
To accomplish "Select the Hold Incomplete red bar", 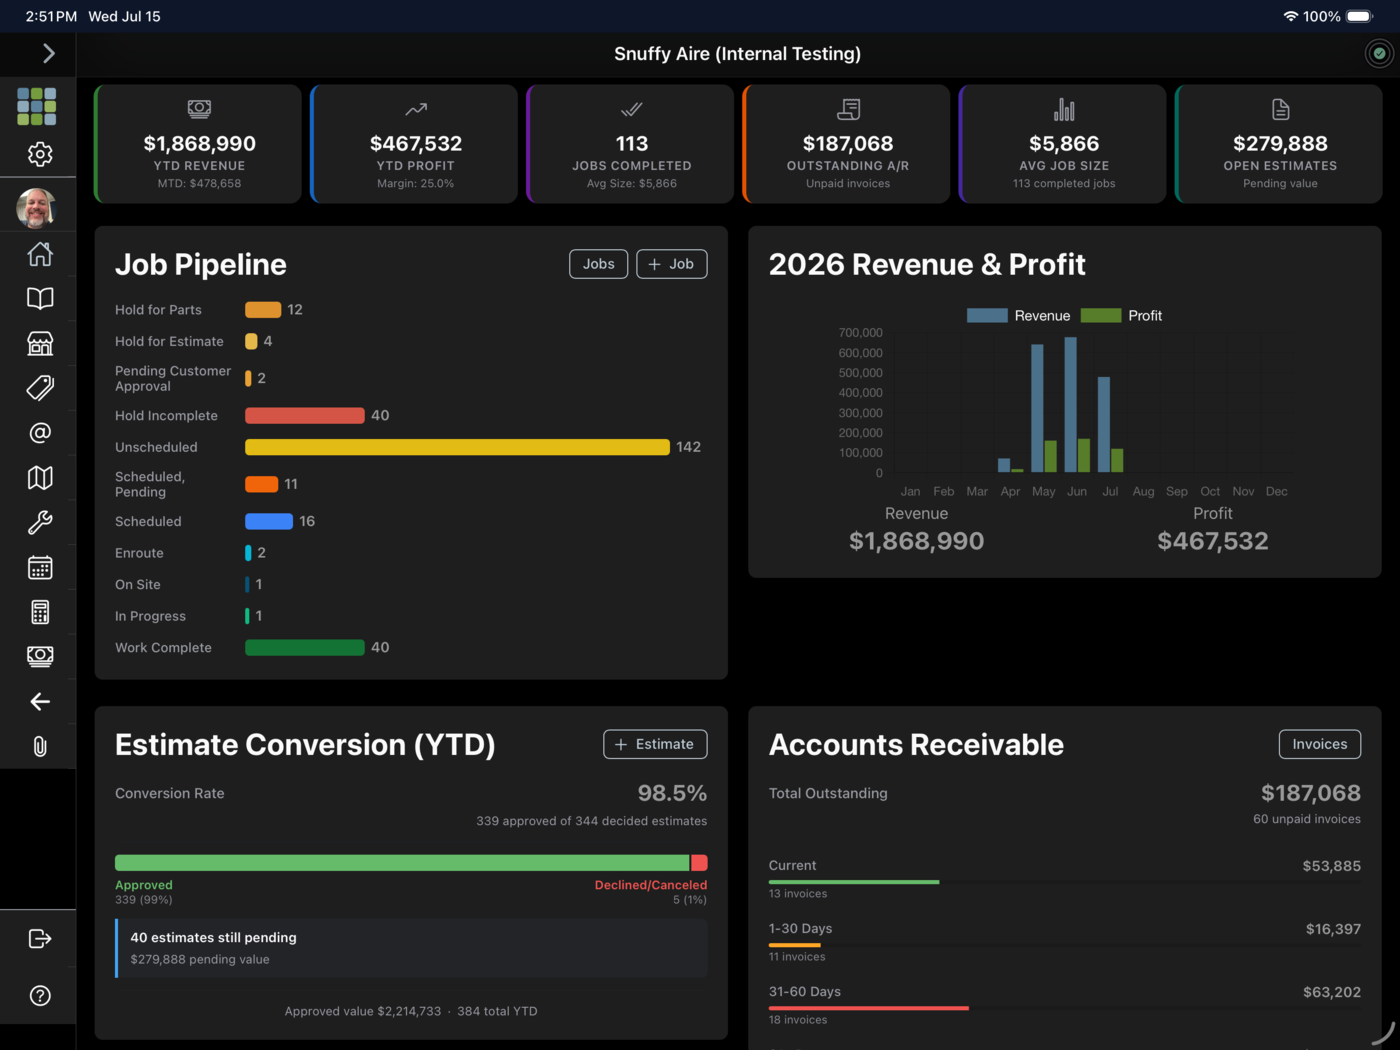I will 305,415.
